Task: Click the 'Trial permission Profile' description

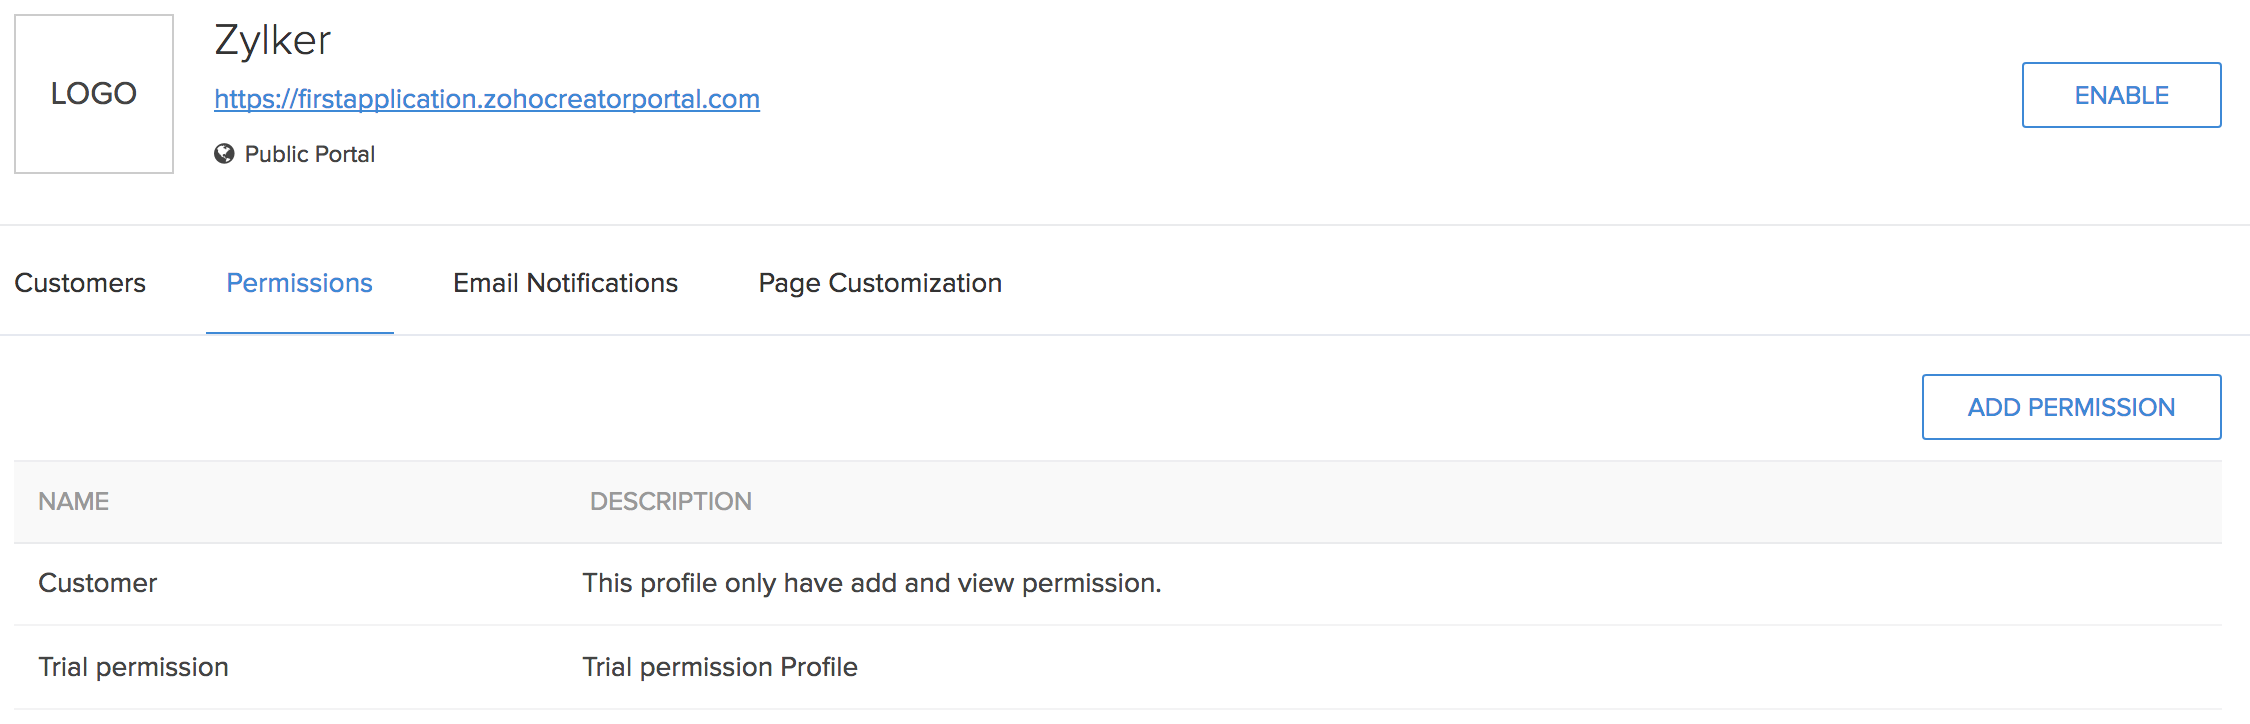Action: [719, 667]
